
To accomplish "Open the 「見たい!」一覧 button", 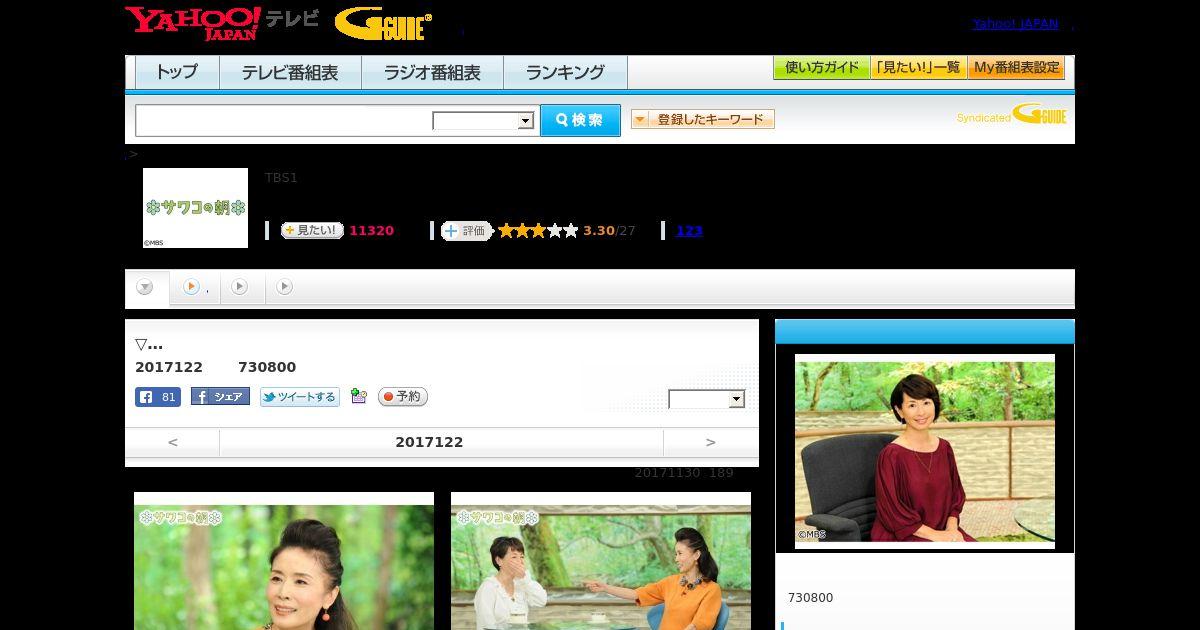I will point(918,68).
